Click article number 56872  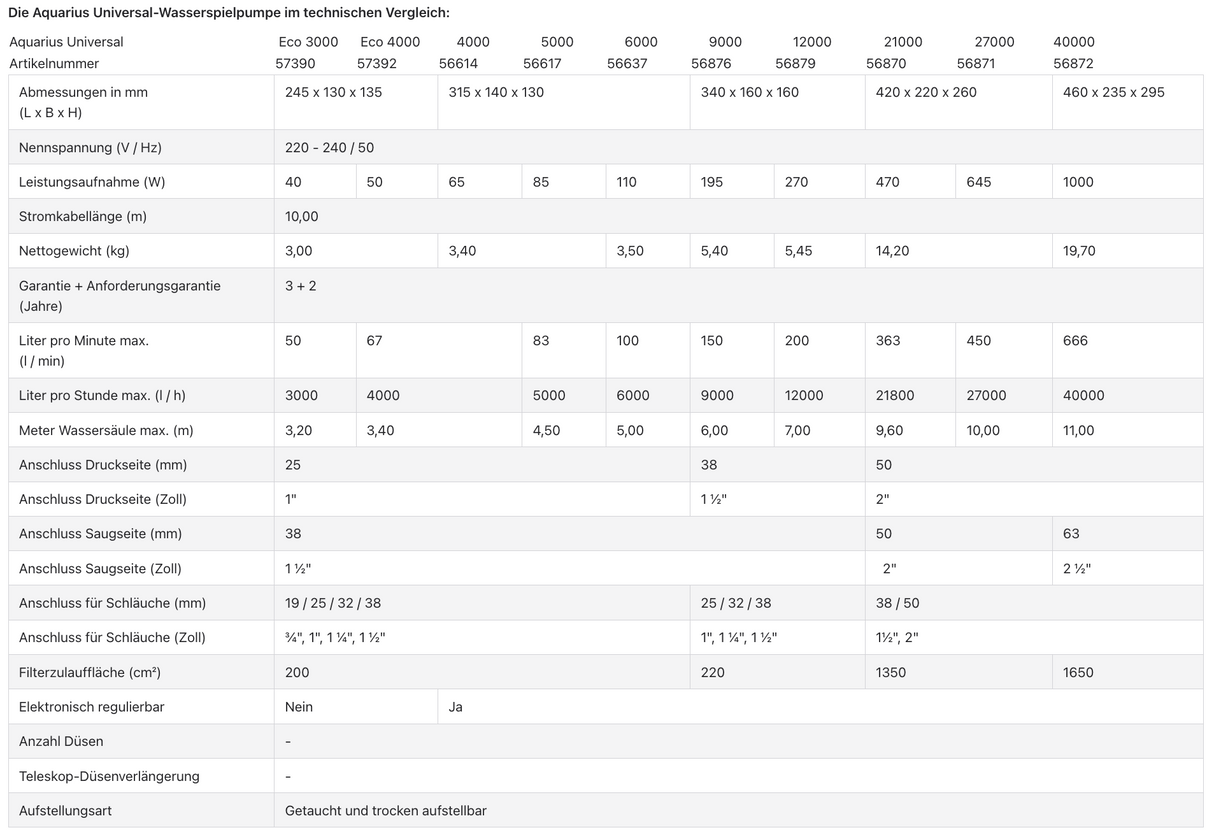click(x=1073, y=63)
